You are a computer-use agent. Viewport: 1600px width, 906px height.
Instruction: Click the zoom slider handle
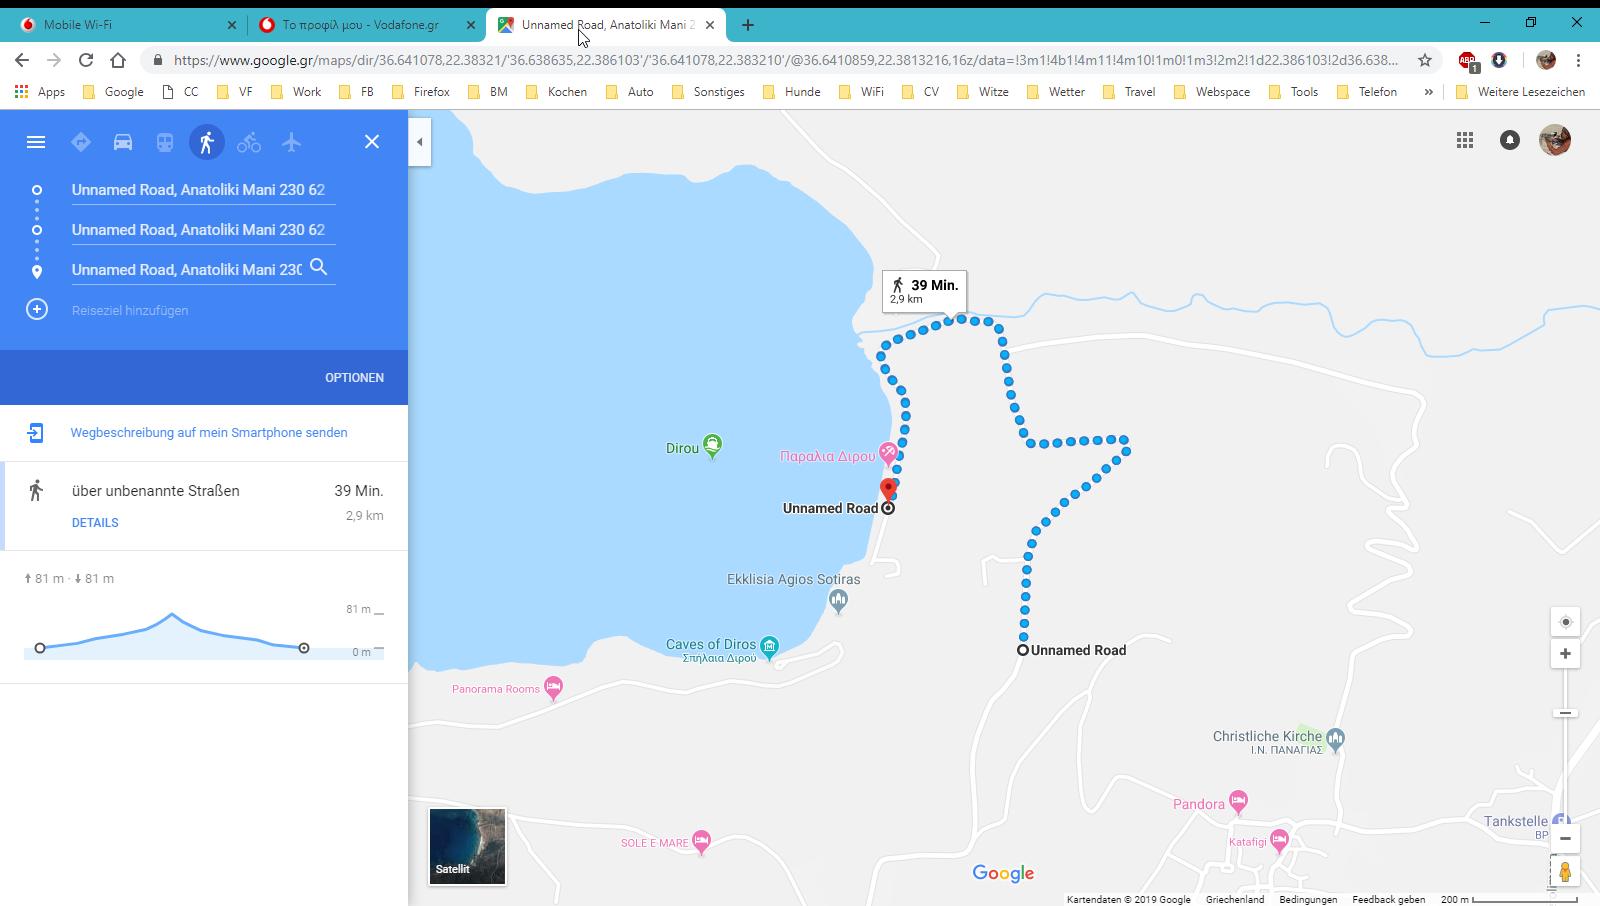[x=1566, y=713]
